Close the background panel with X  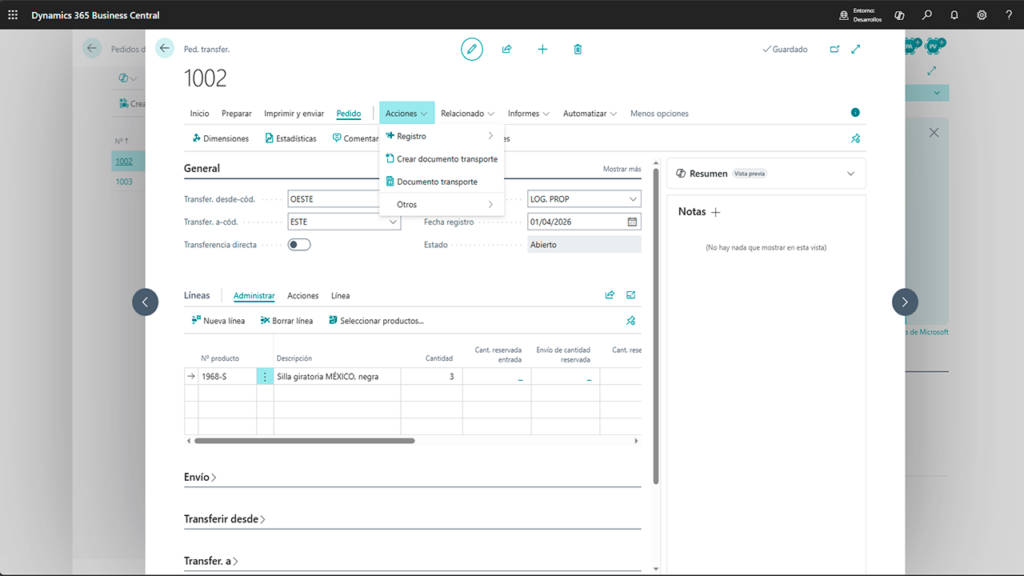pos(934,133)
